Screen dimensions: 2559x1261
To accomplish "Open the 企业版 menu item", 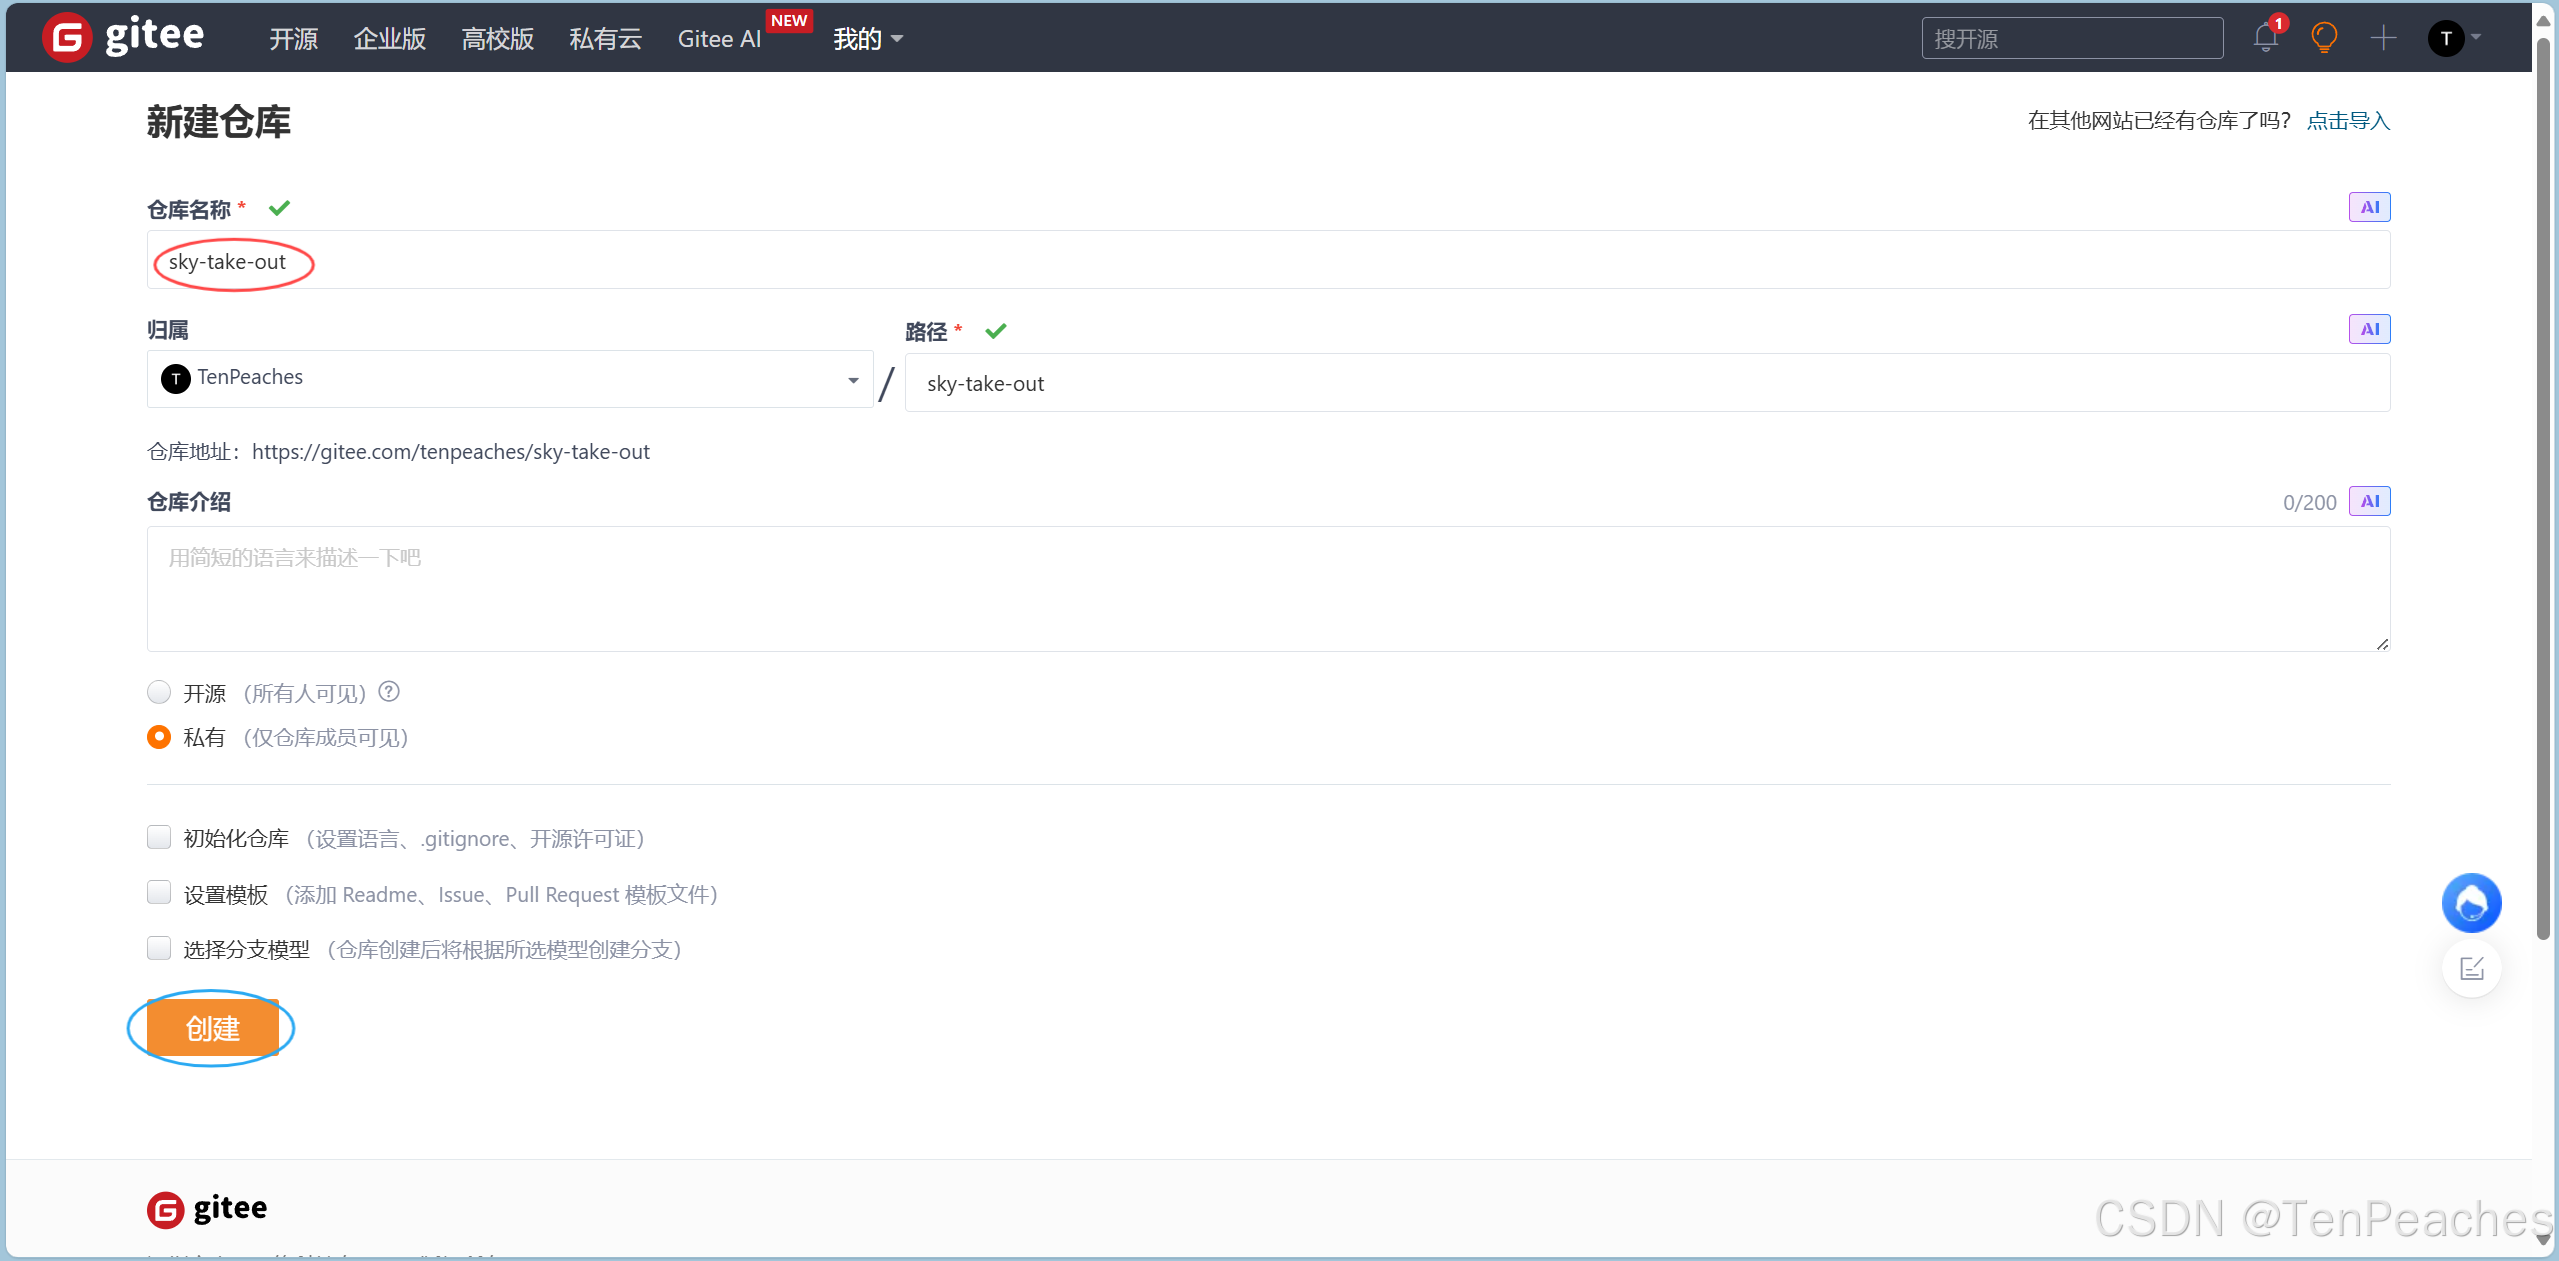I will [x=389, y=39].
